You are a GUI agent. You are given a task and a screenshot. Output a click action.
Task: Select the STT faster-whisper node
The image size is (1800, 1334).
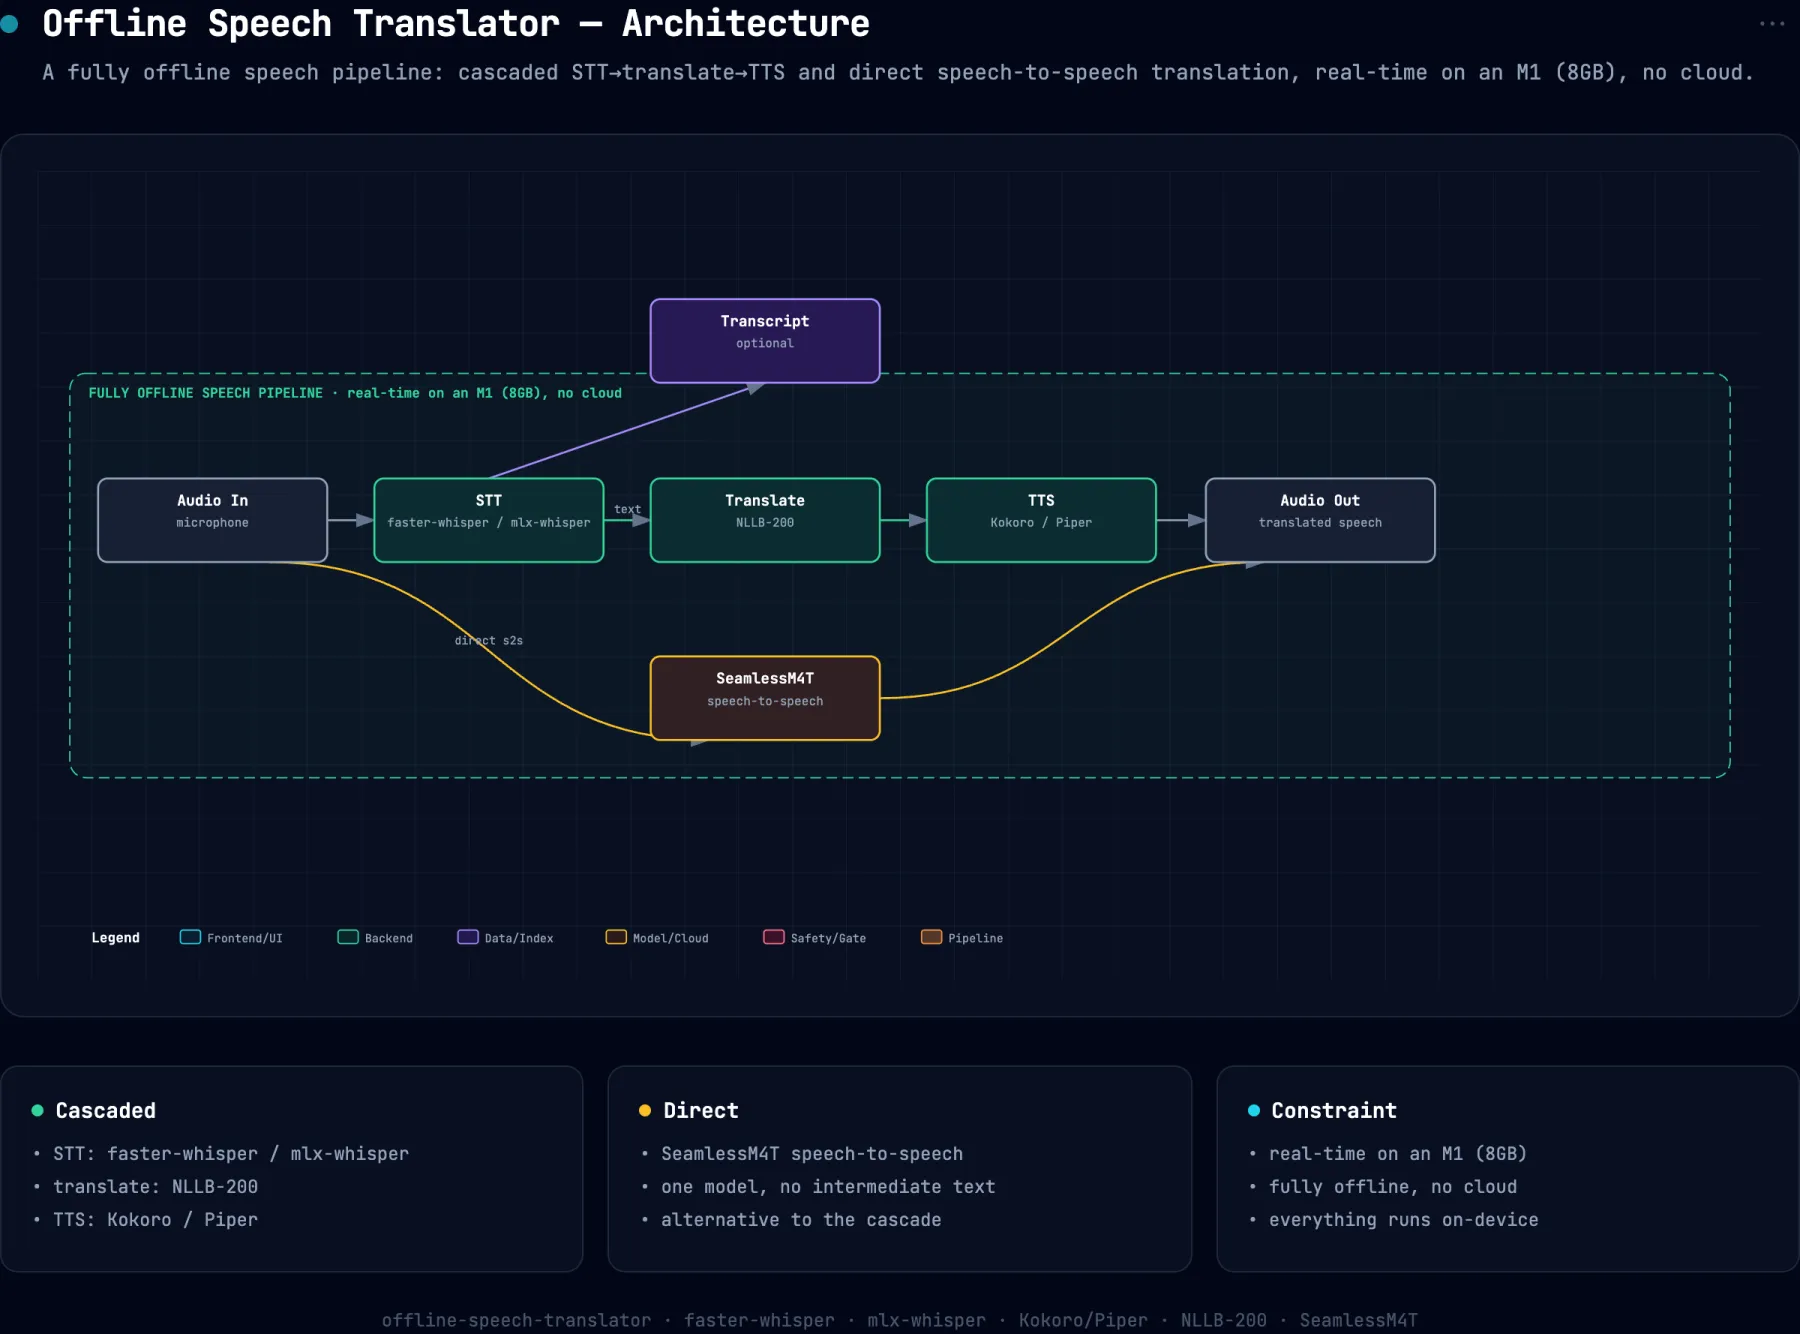click(x=489, y=520)
